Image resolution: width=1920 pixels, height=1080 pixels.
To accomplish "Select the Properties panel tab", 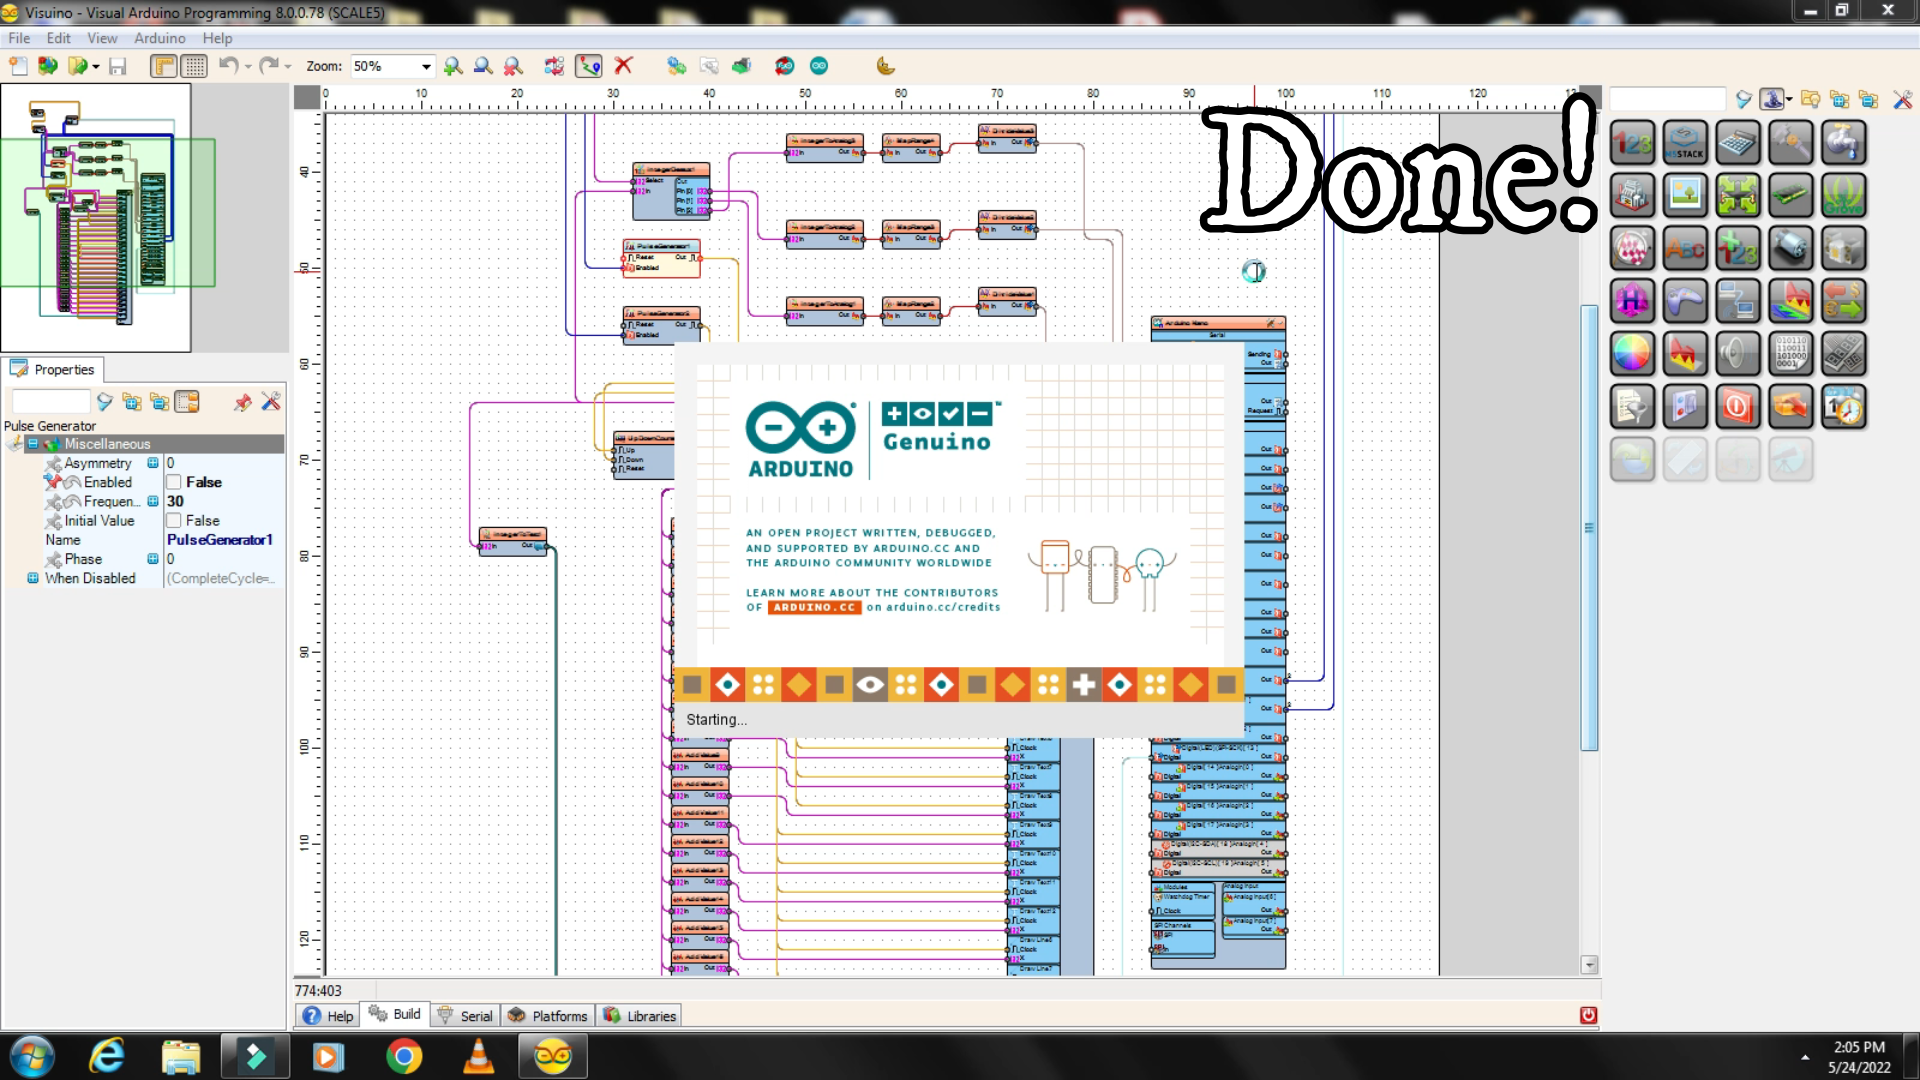I will coord(53,369).
